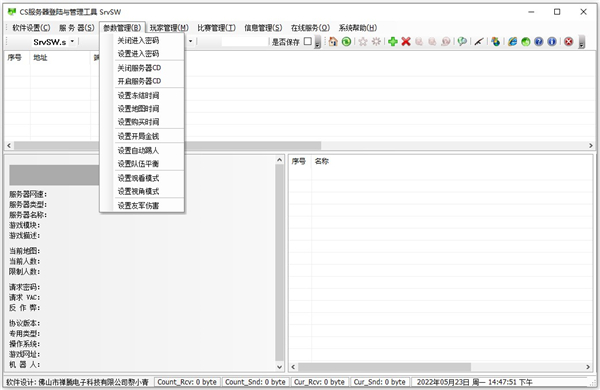Select 关闭进入密码 menu entry
Screen dimensions: 600x390
(x=138, y=41)
